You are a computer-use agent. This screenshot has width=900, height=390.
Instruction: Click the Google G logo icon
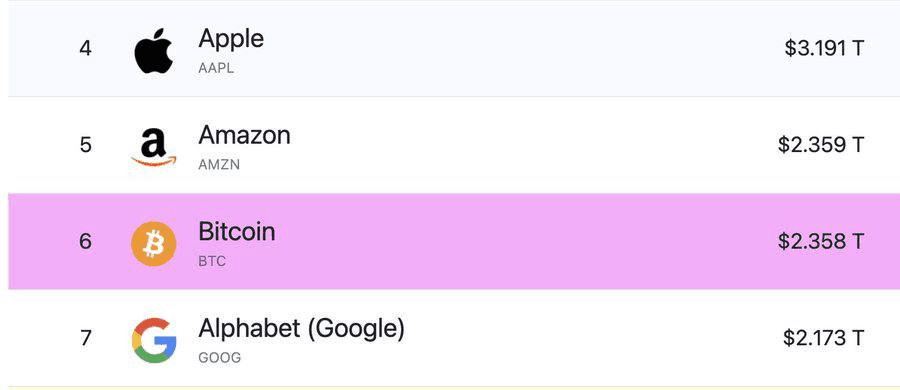pos(154,341)
